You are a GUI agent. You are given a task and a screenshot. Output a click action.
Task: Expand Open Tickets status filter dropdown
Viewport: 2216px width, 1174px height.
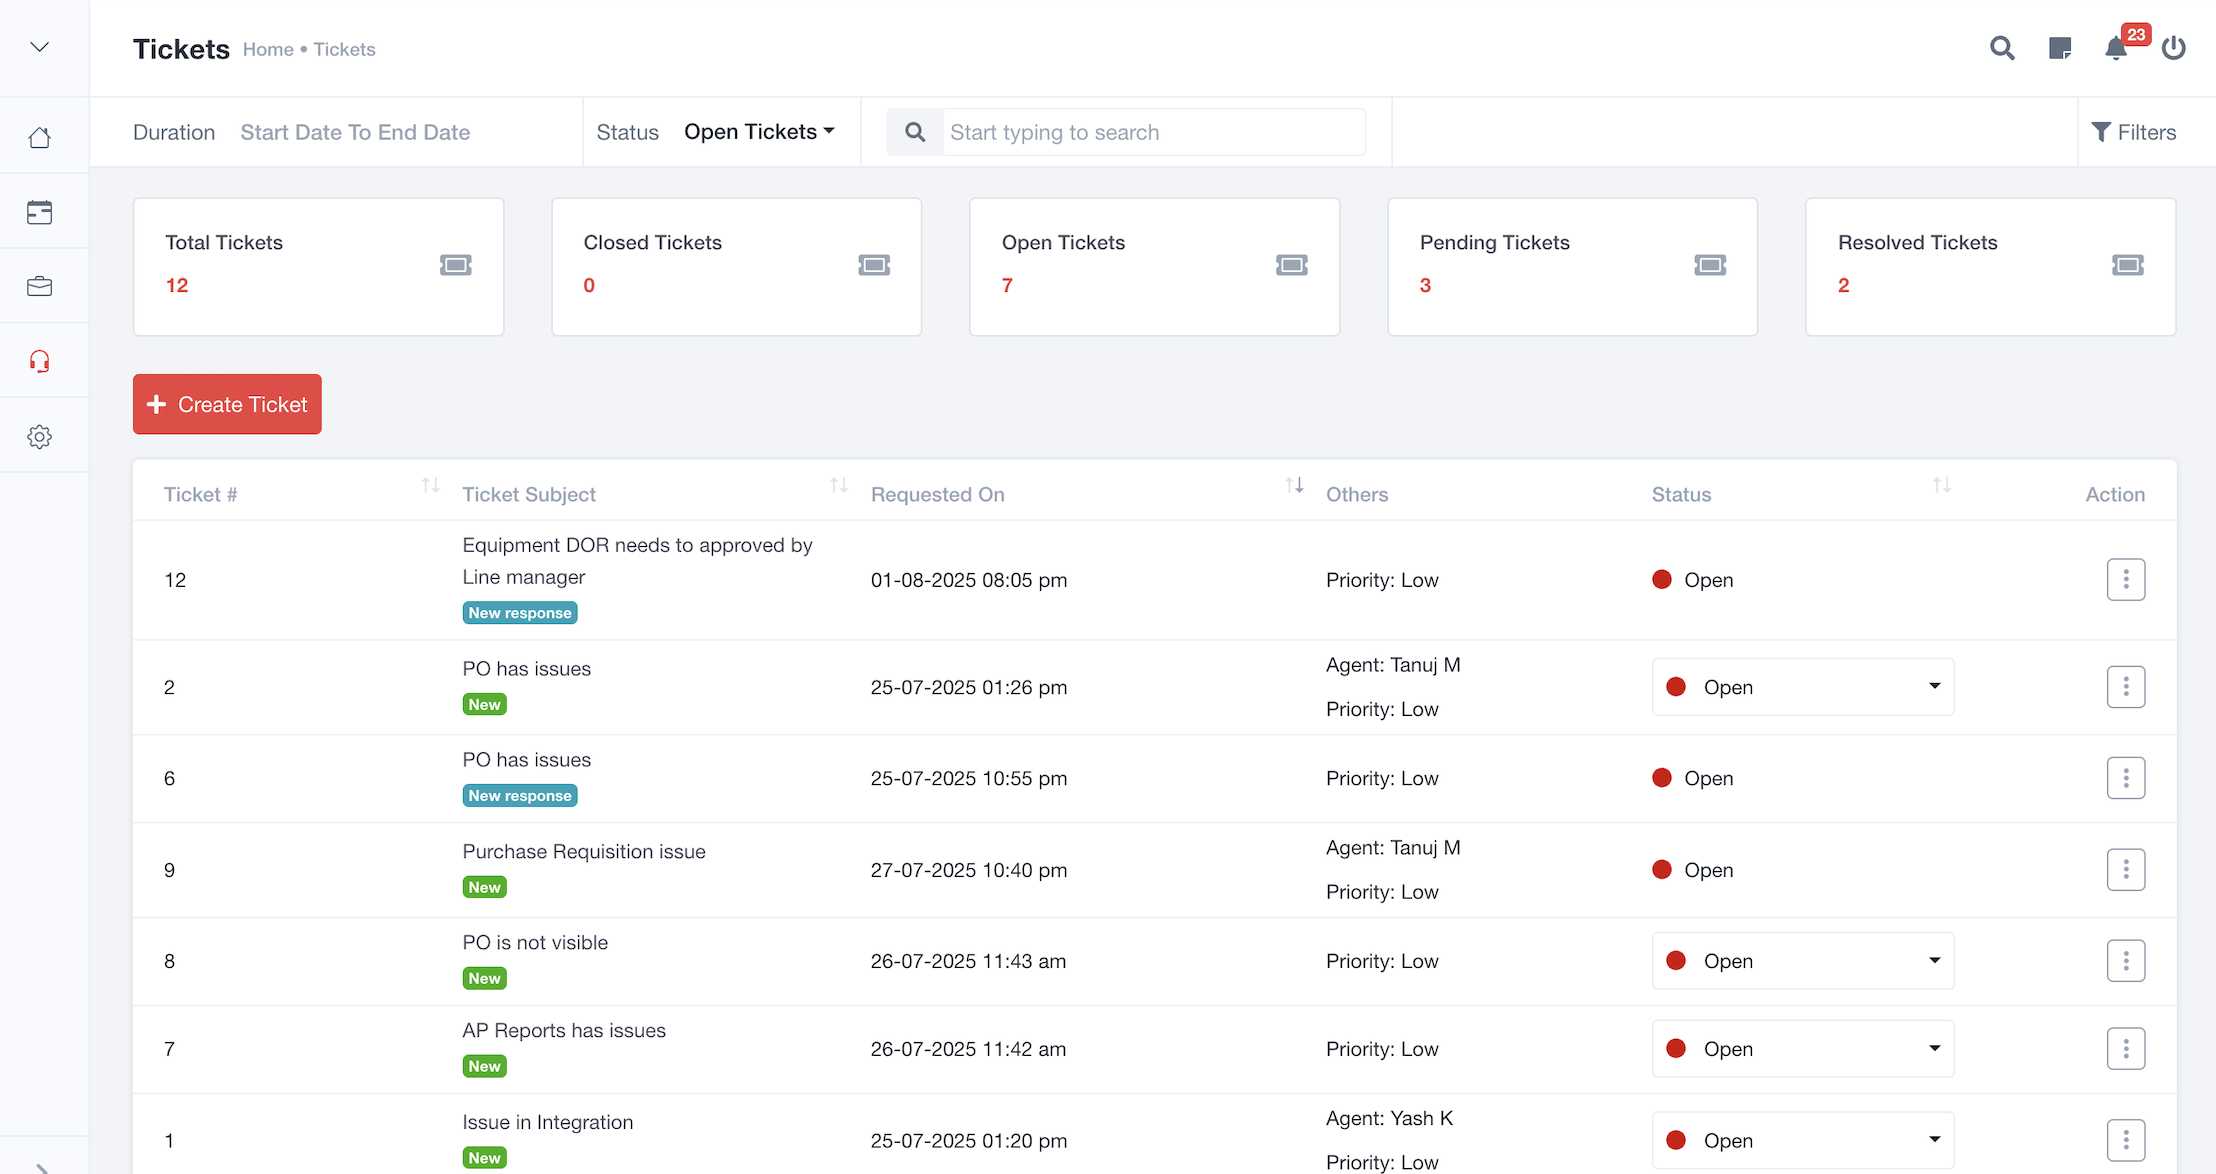(759, 132)
